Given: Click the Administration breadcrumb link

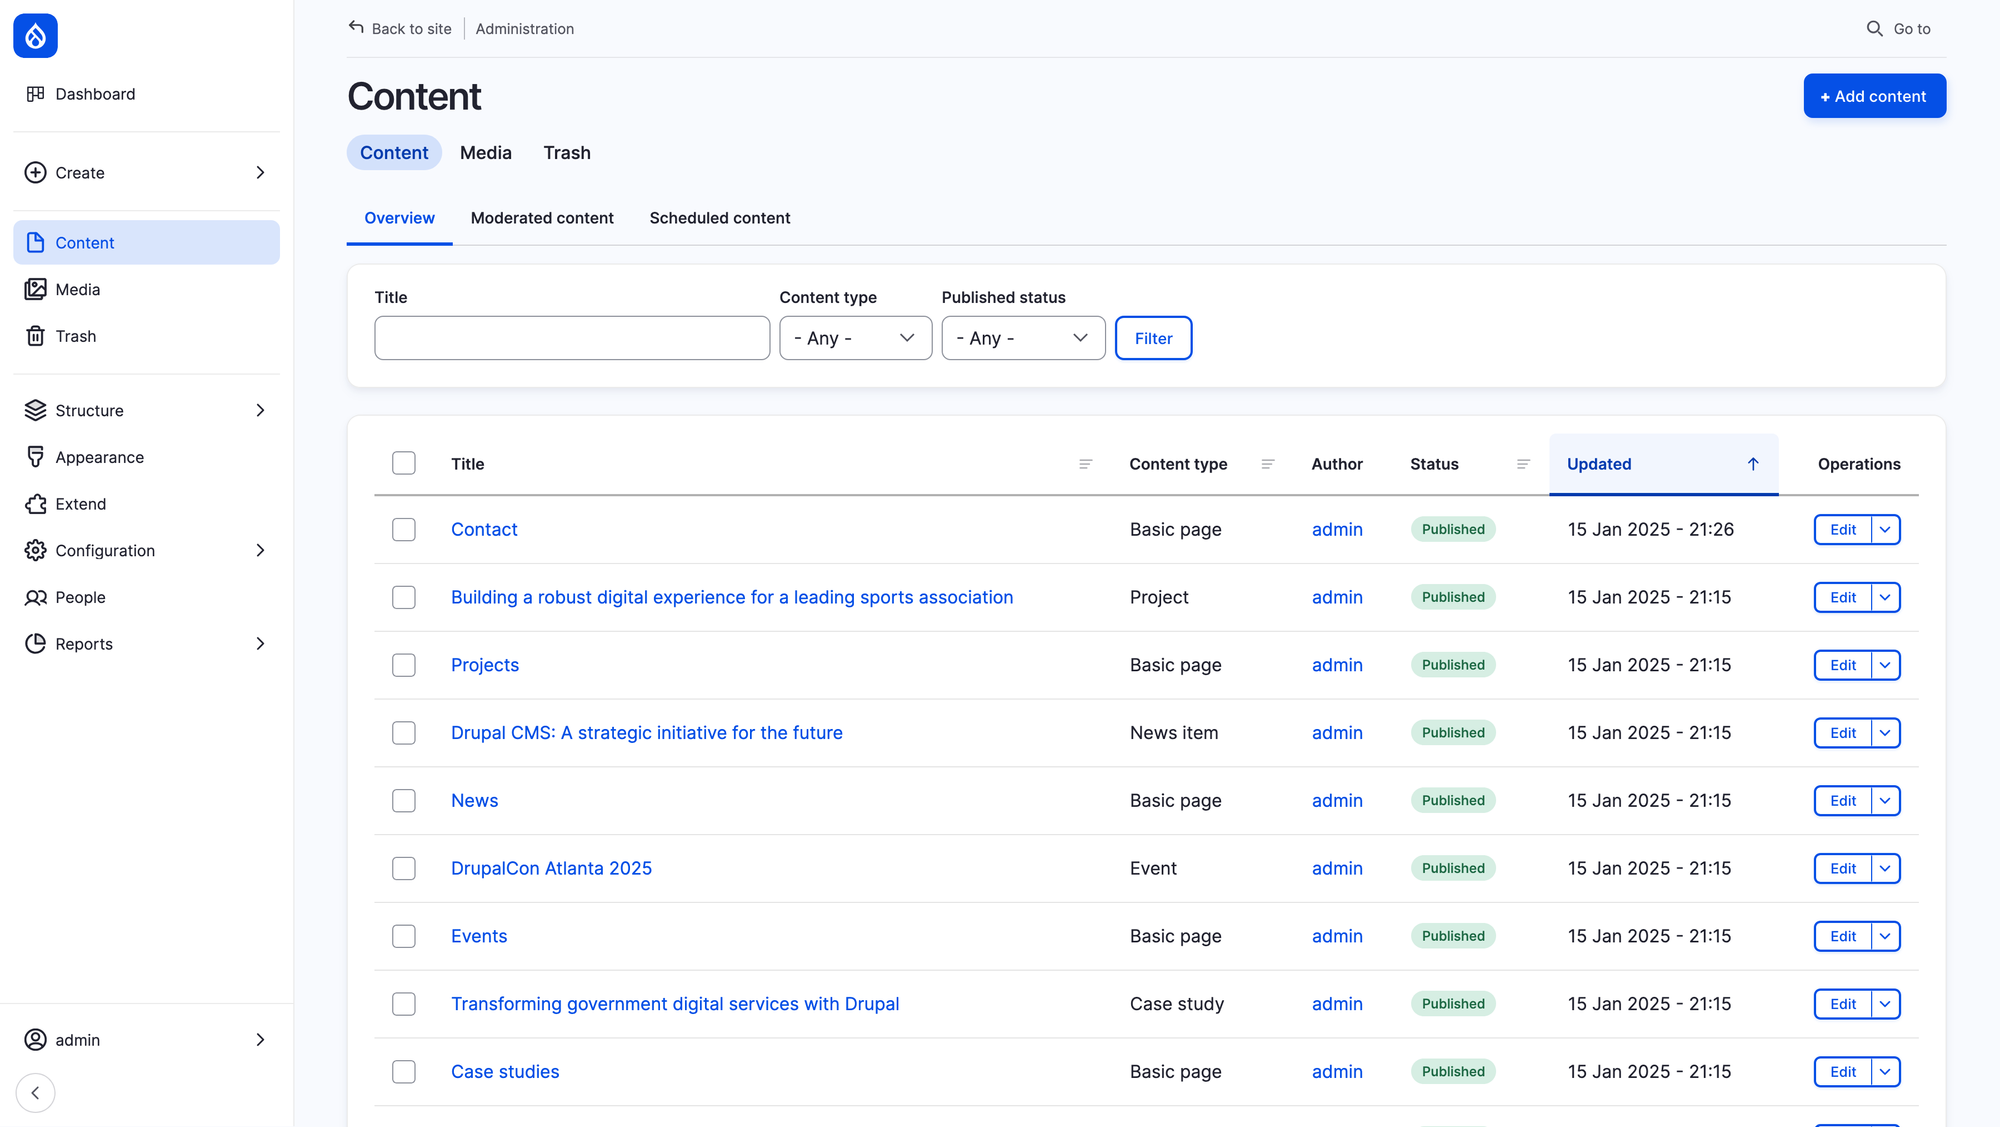Looking at the screenshot, I should [x=525, y=29].
